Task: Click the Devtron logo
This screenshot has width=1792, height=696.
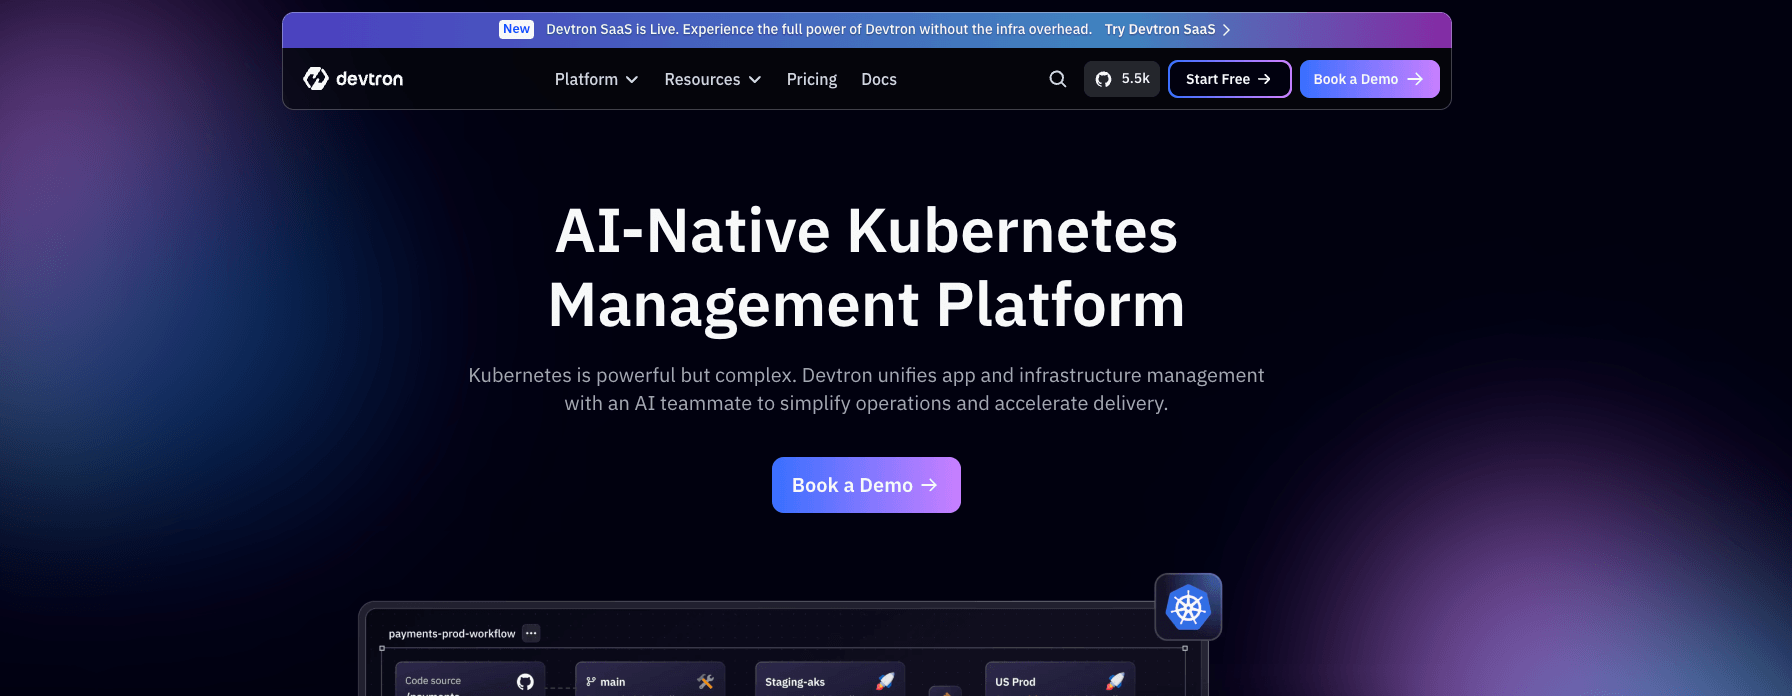Action: (353, 79)
